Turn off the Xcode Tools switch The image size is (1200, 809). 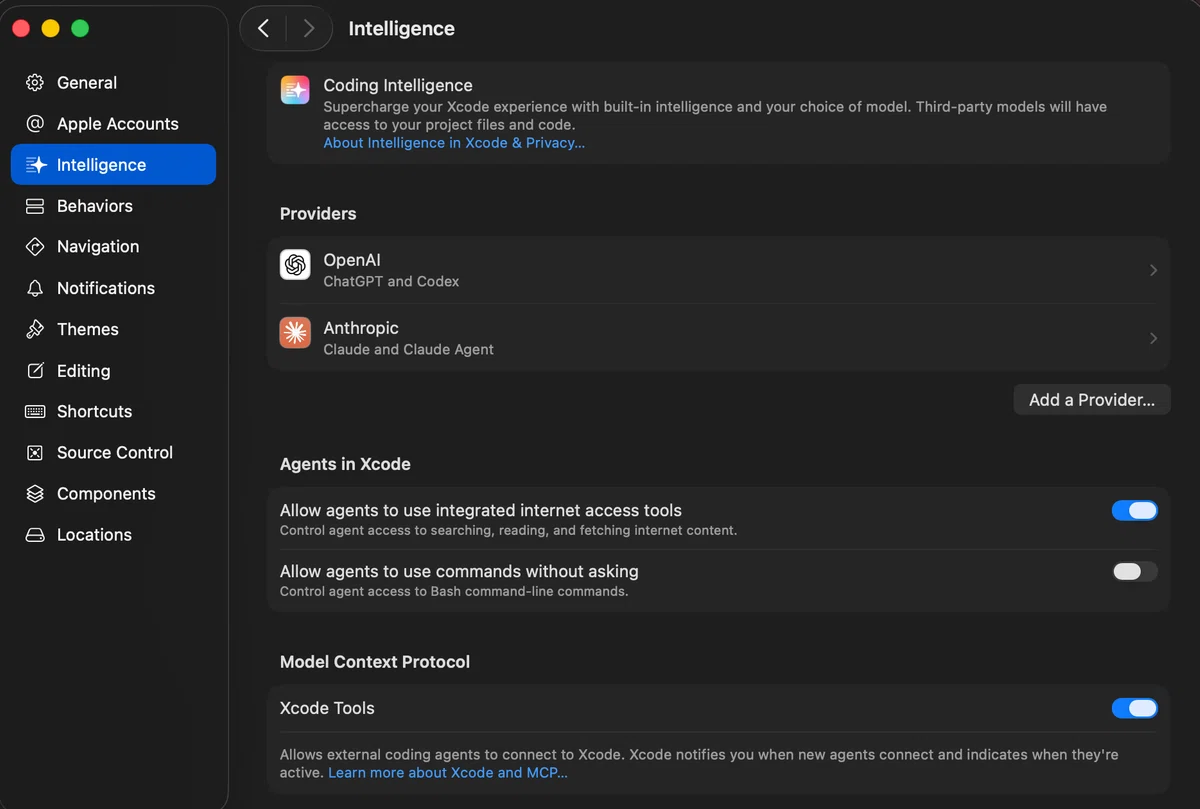[x=1135, y=709]
